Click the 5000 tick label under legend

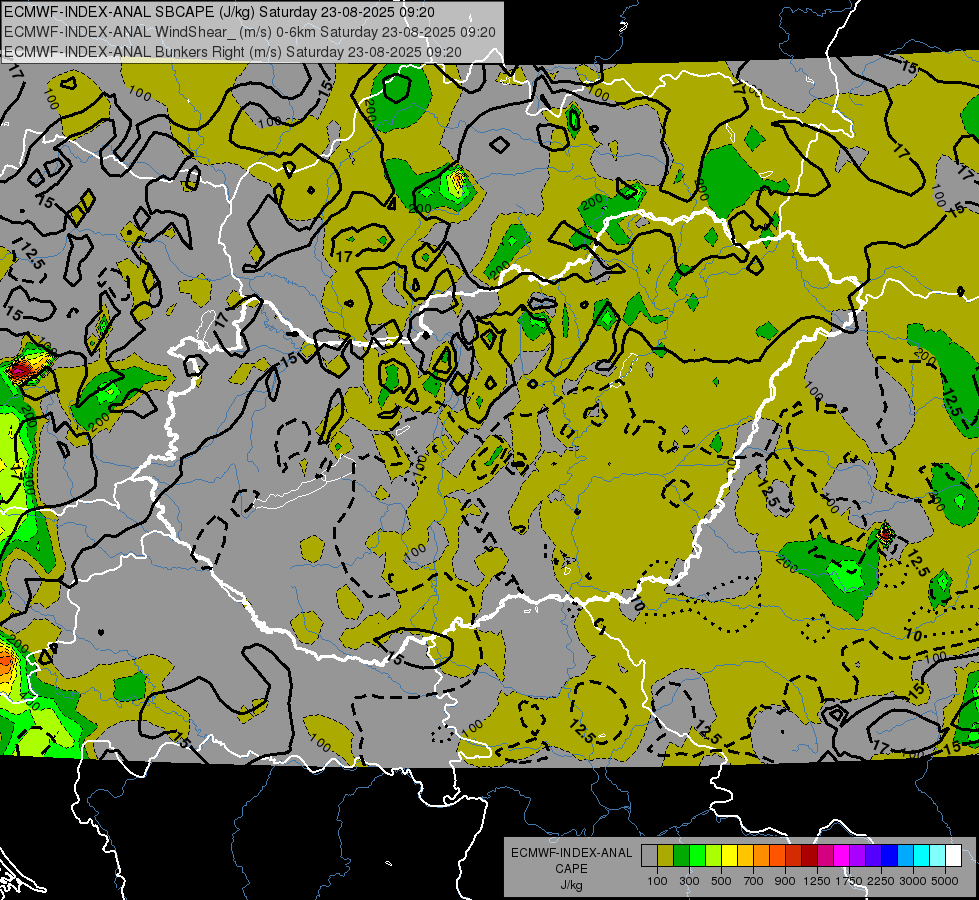click(x=945, y=881)
